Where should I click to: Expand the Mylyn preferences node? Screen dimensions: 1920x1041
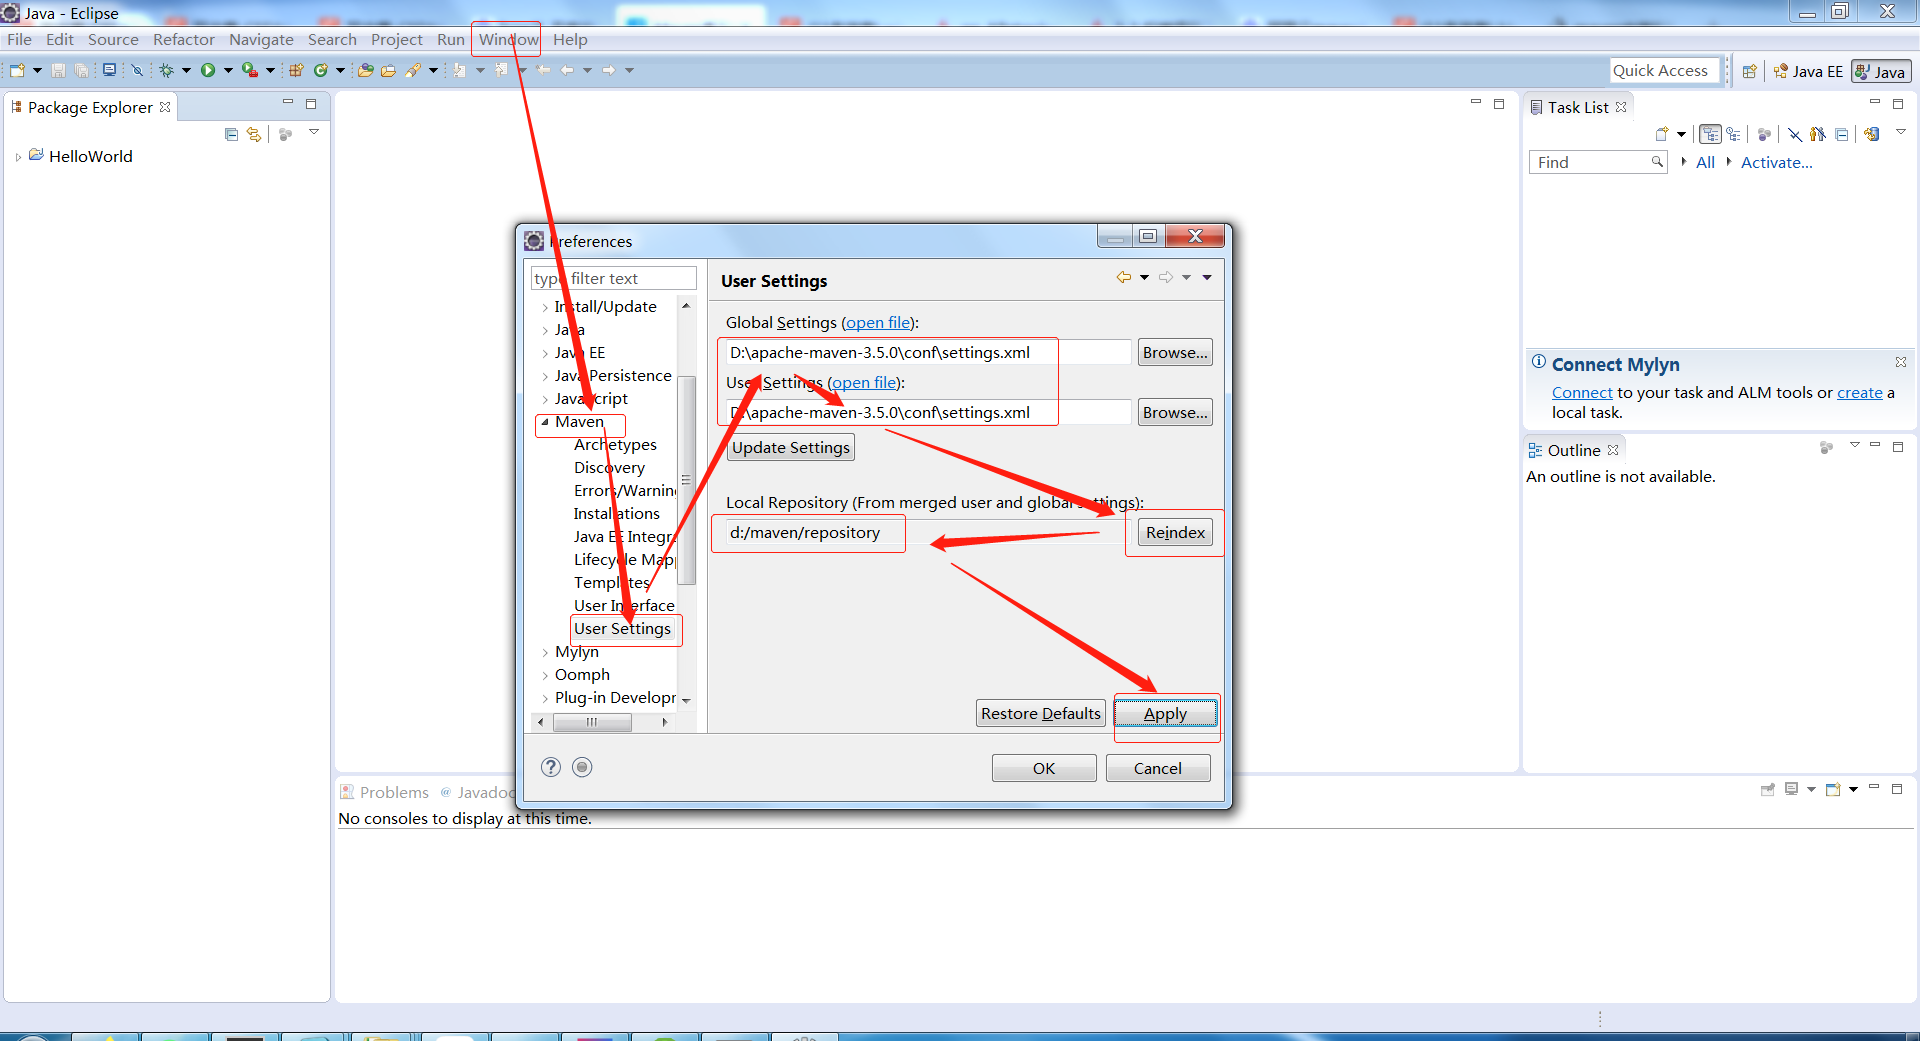point(545,652)
